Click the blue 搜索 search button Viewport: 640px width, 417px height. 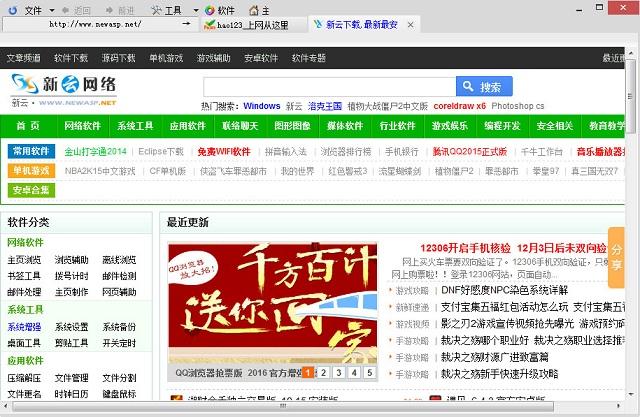pos(484,87)
